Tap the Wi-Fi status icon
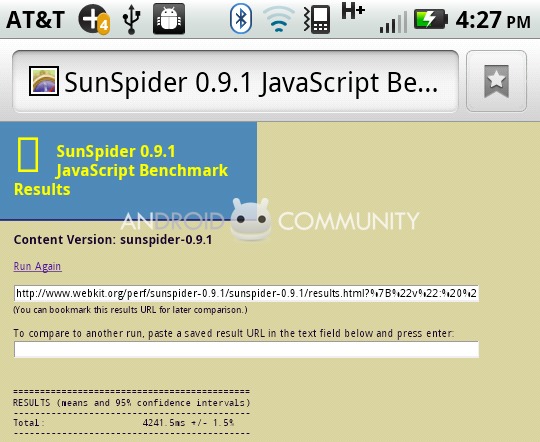 click(x=279, y=20)
